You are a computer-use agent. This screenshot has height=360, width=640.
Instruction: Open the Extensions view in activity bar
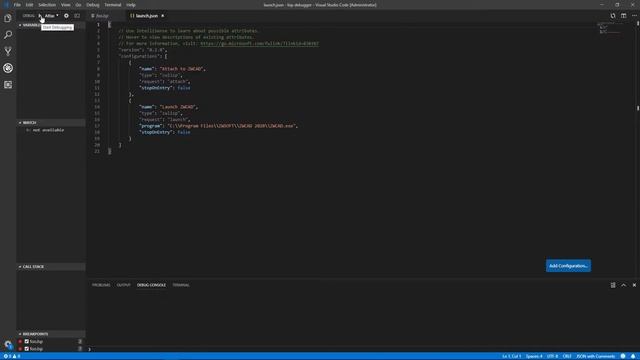pyautogui.click(x=8, y=84)
